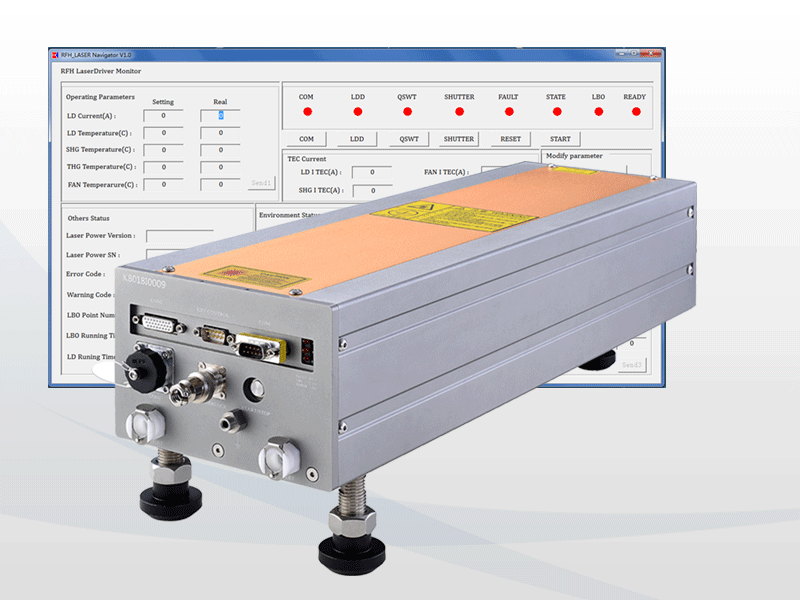
Task: Hit the RESET button
Action: [x=510, y=139]
